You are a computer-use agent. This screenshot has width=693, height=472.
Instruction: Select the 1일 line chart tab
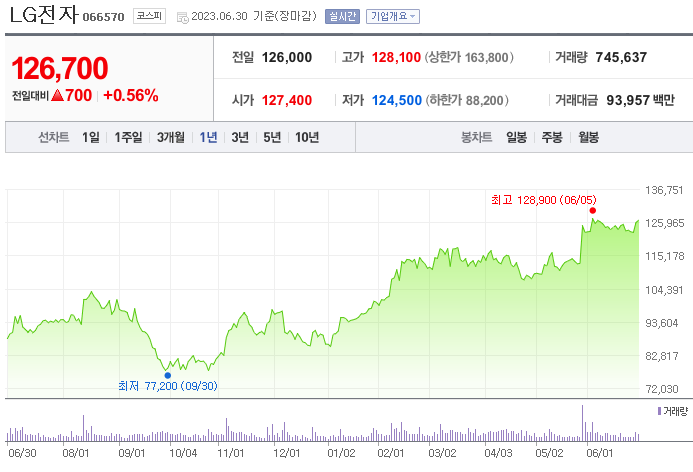point(91,137)
